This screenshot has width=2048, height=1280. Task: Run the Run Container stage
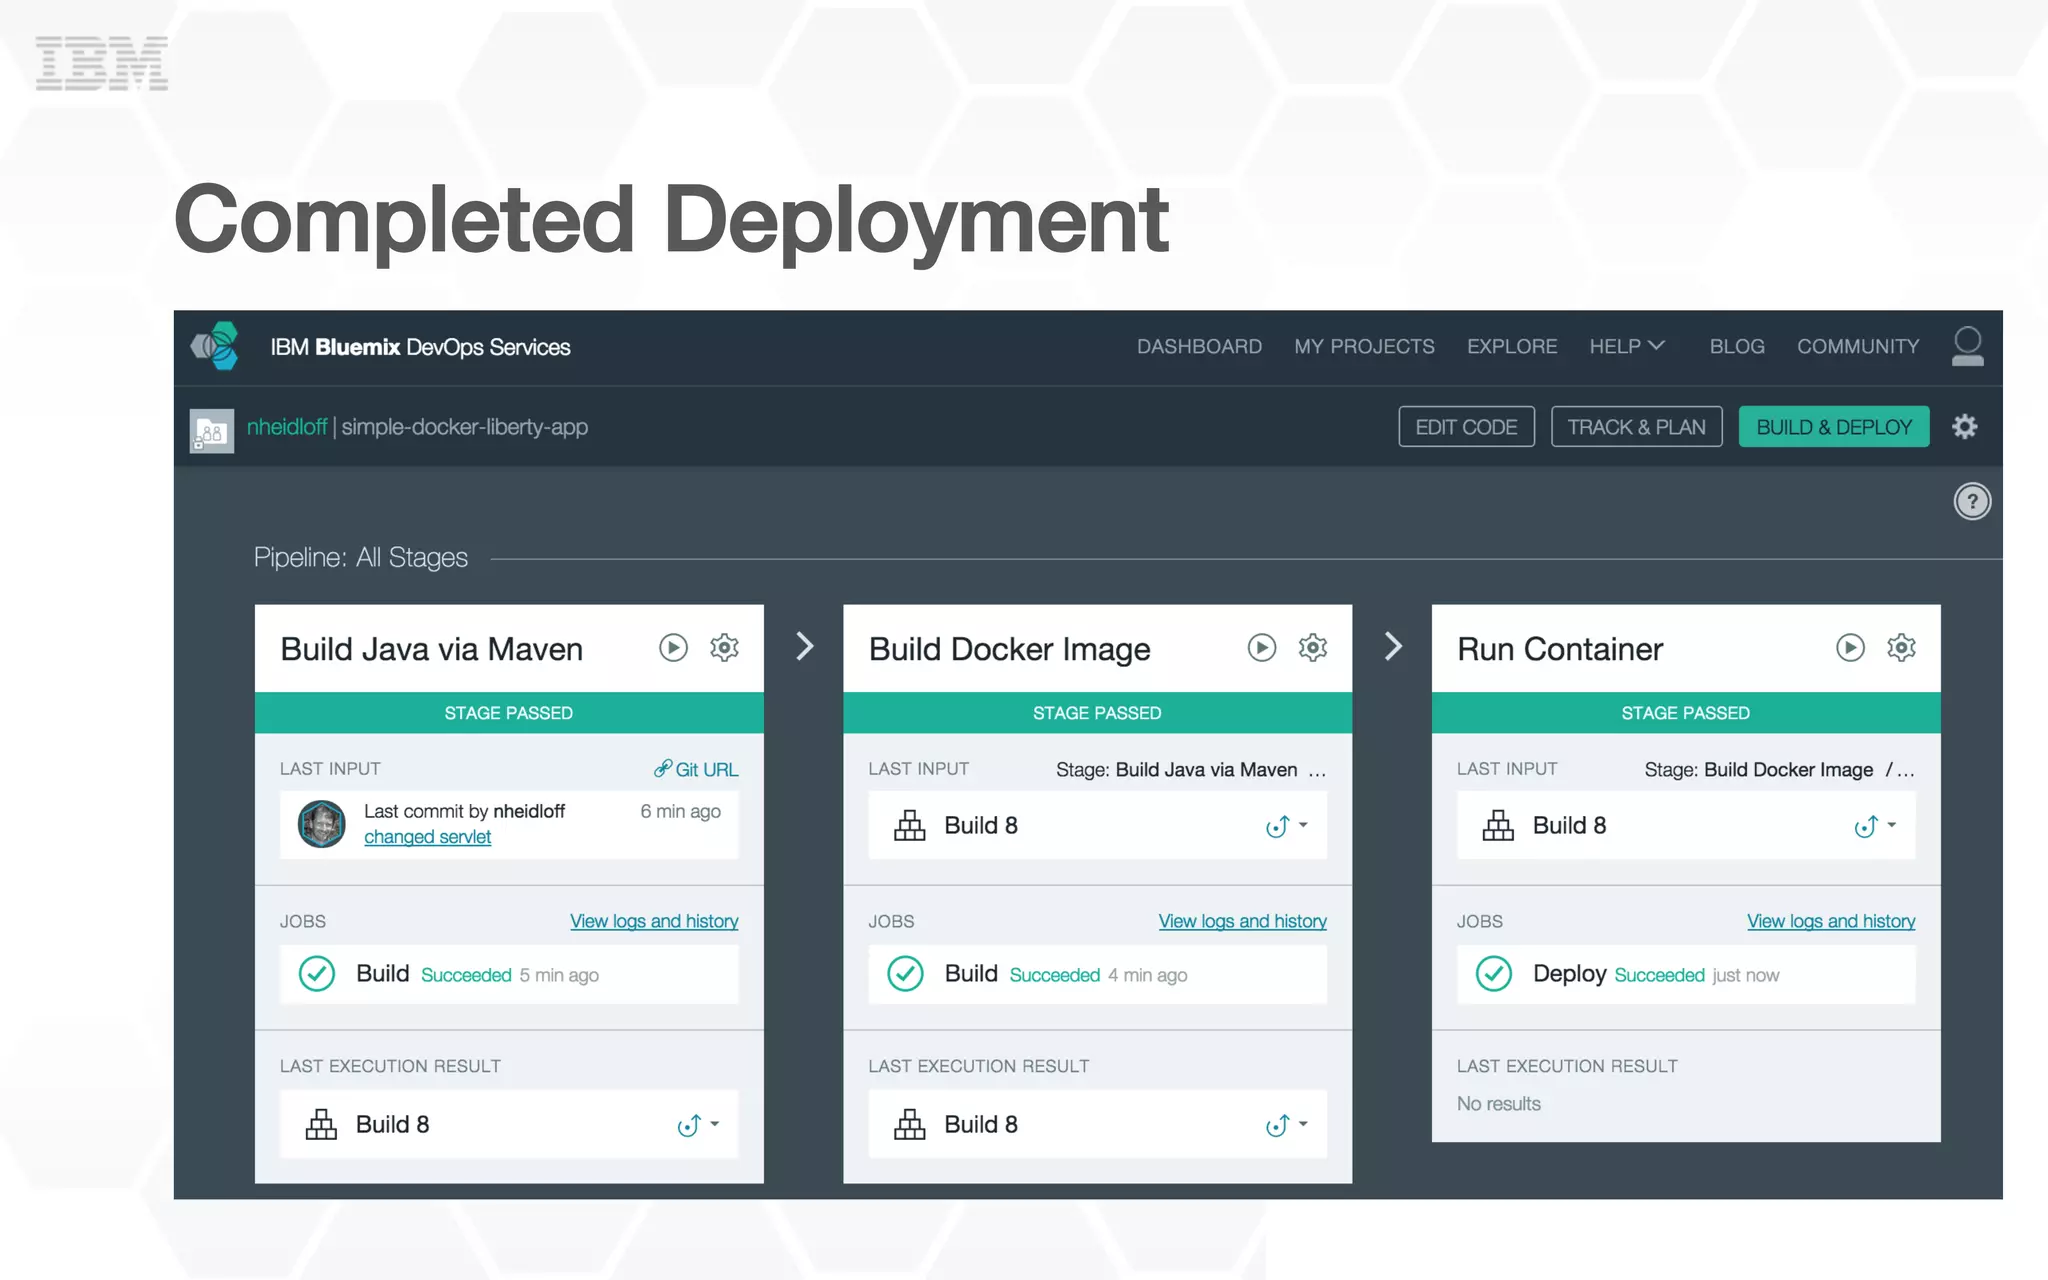point(1850,648)
